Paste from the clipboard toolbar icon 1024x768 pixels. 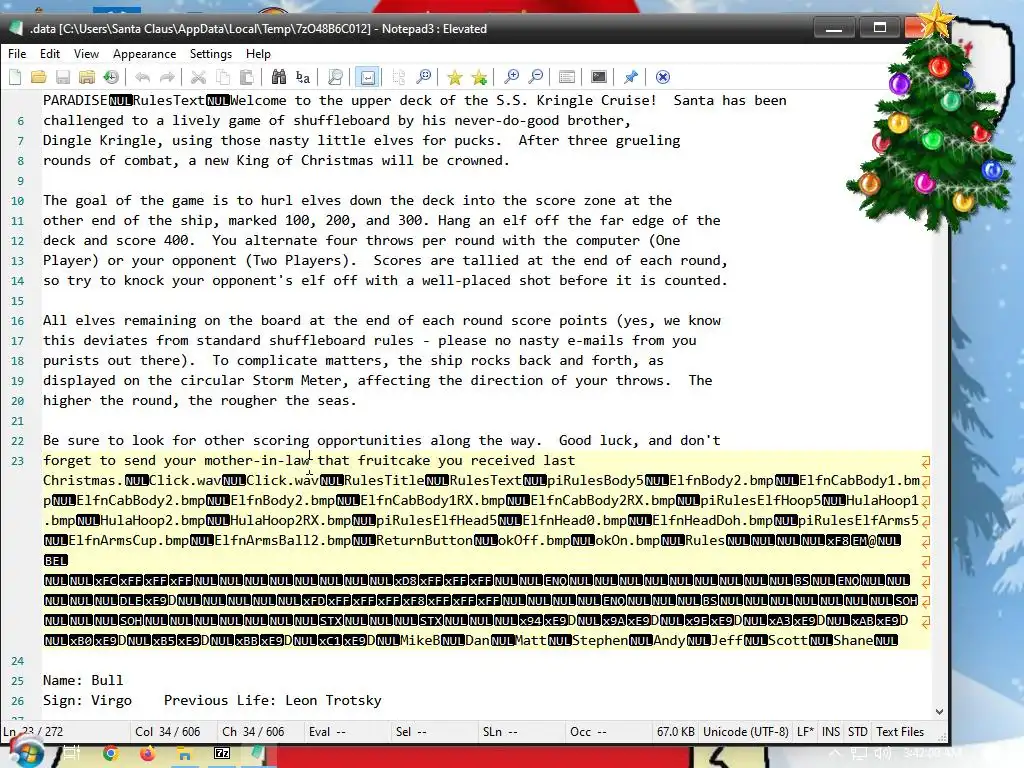247,77
